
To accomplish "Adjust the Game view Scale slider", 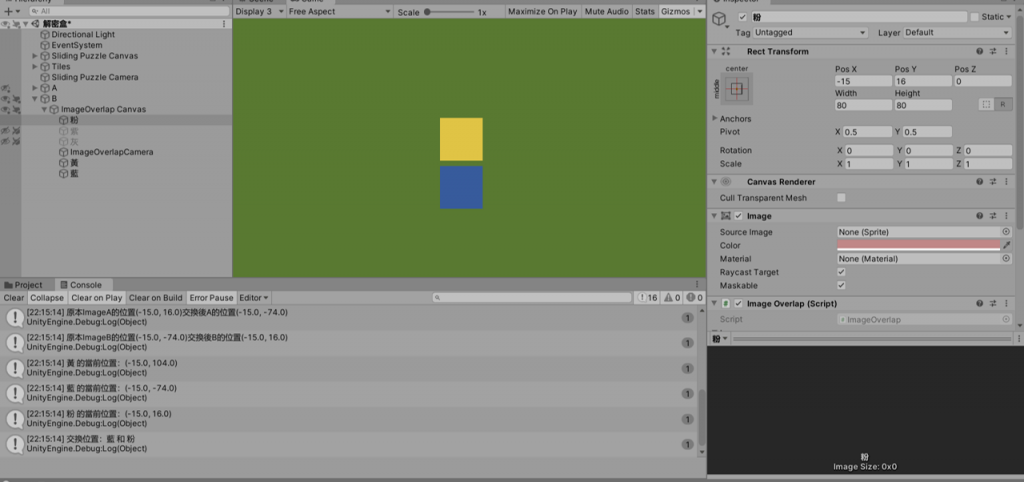I will [x=449, y=12].
